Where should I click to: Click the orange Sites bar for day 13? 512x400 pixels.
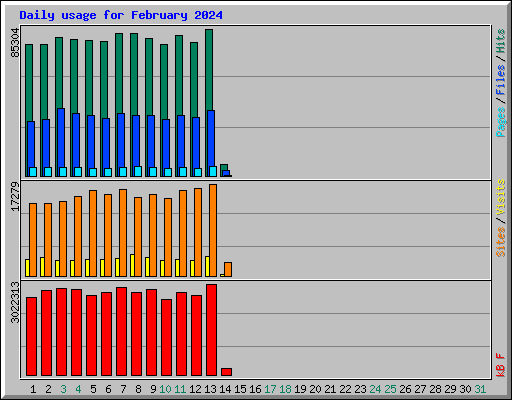[213, 230]
